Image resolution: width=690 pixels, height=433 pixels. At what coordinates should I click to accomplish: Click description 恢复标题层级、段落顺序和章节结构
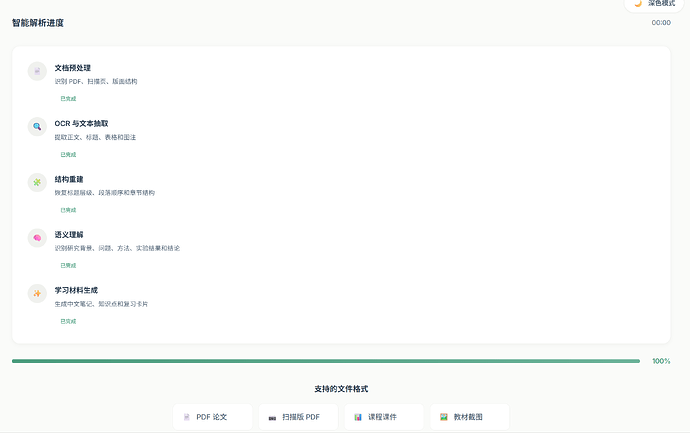105,193
